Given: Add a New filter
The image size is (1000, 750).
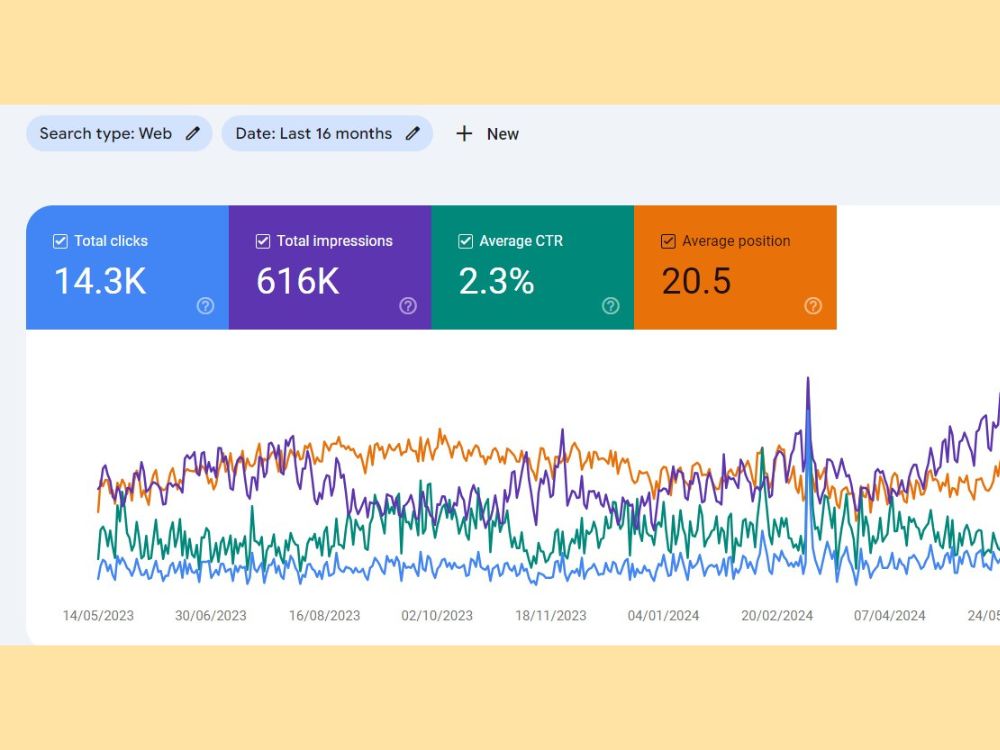Looking at the screenshot, I should coord(487,134).
